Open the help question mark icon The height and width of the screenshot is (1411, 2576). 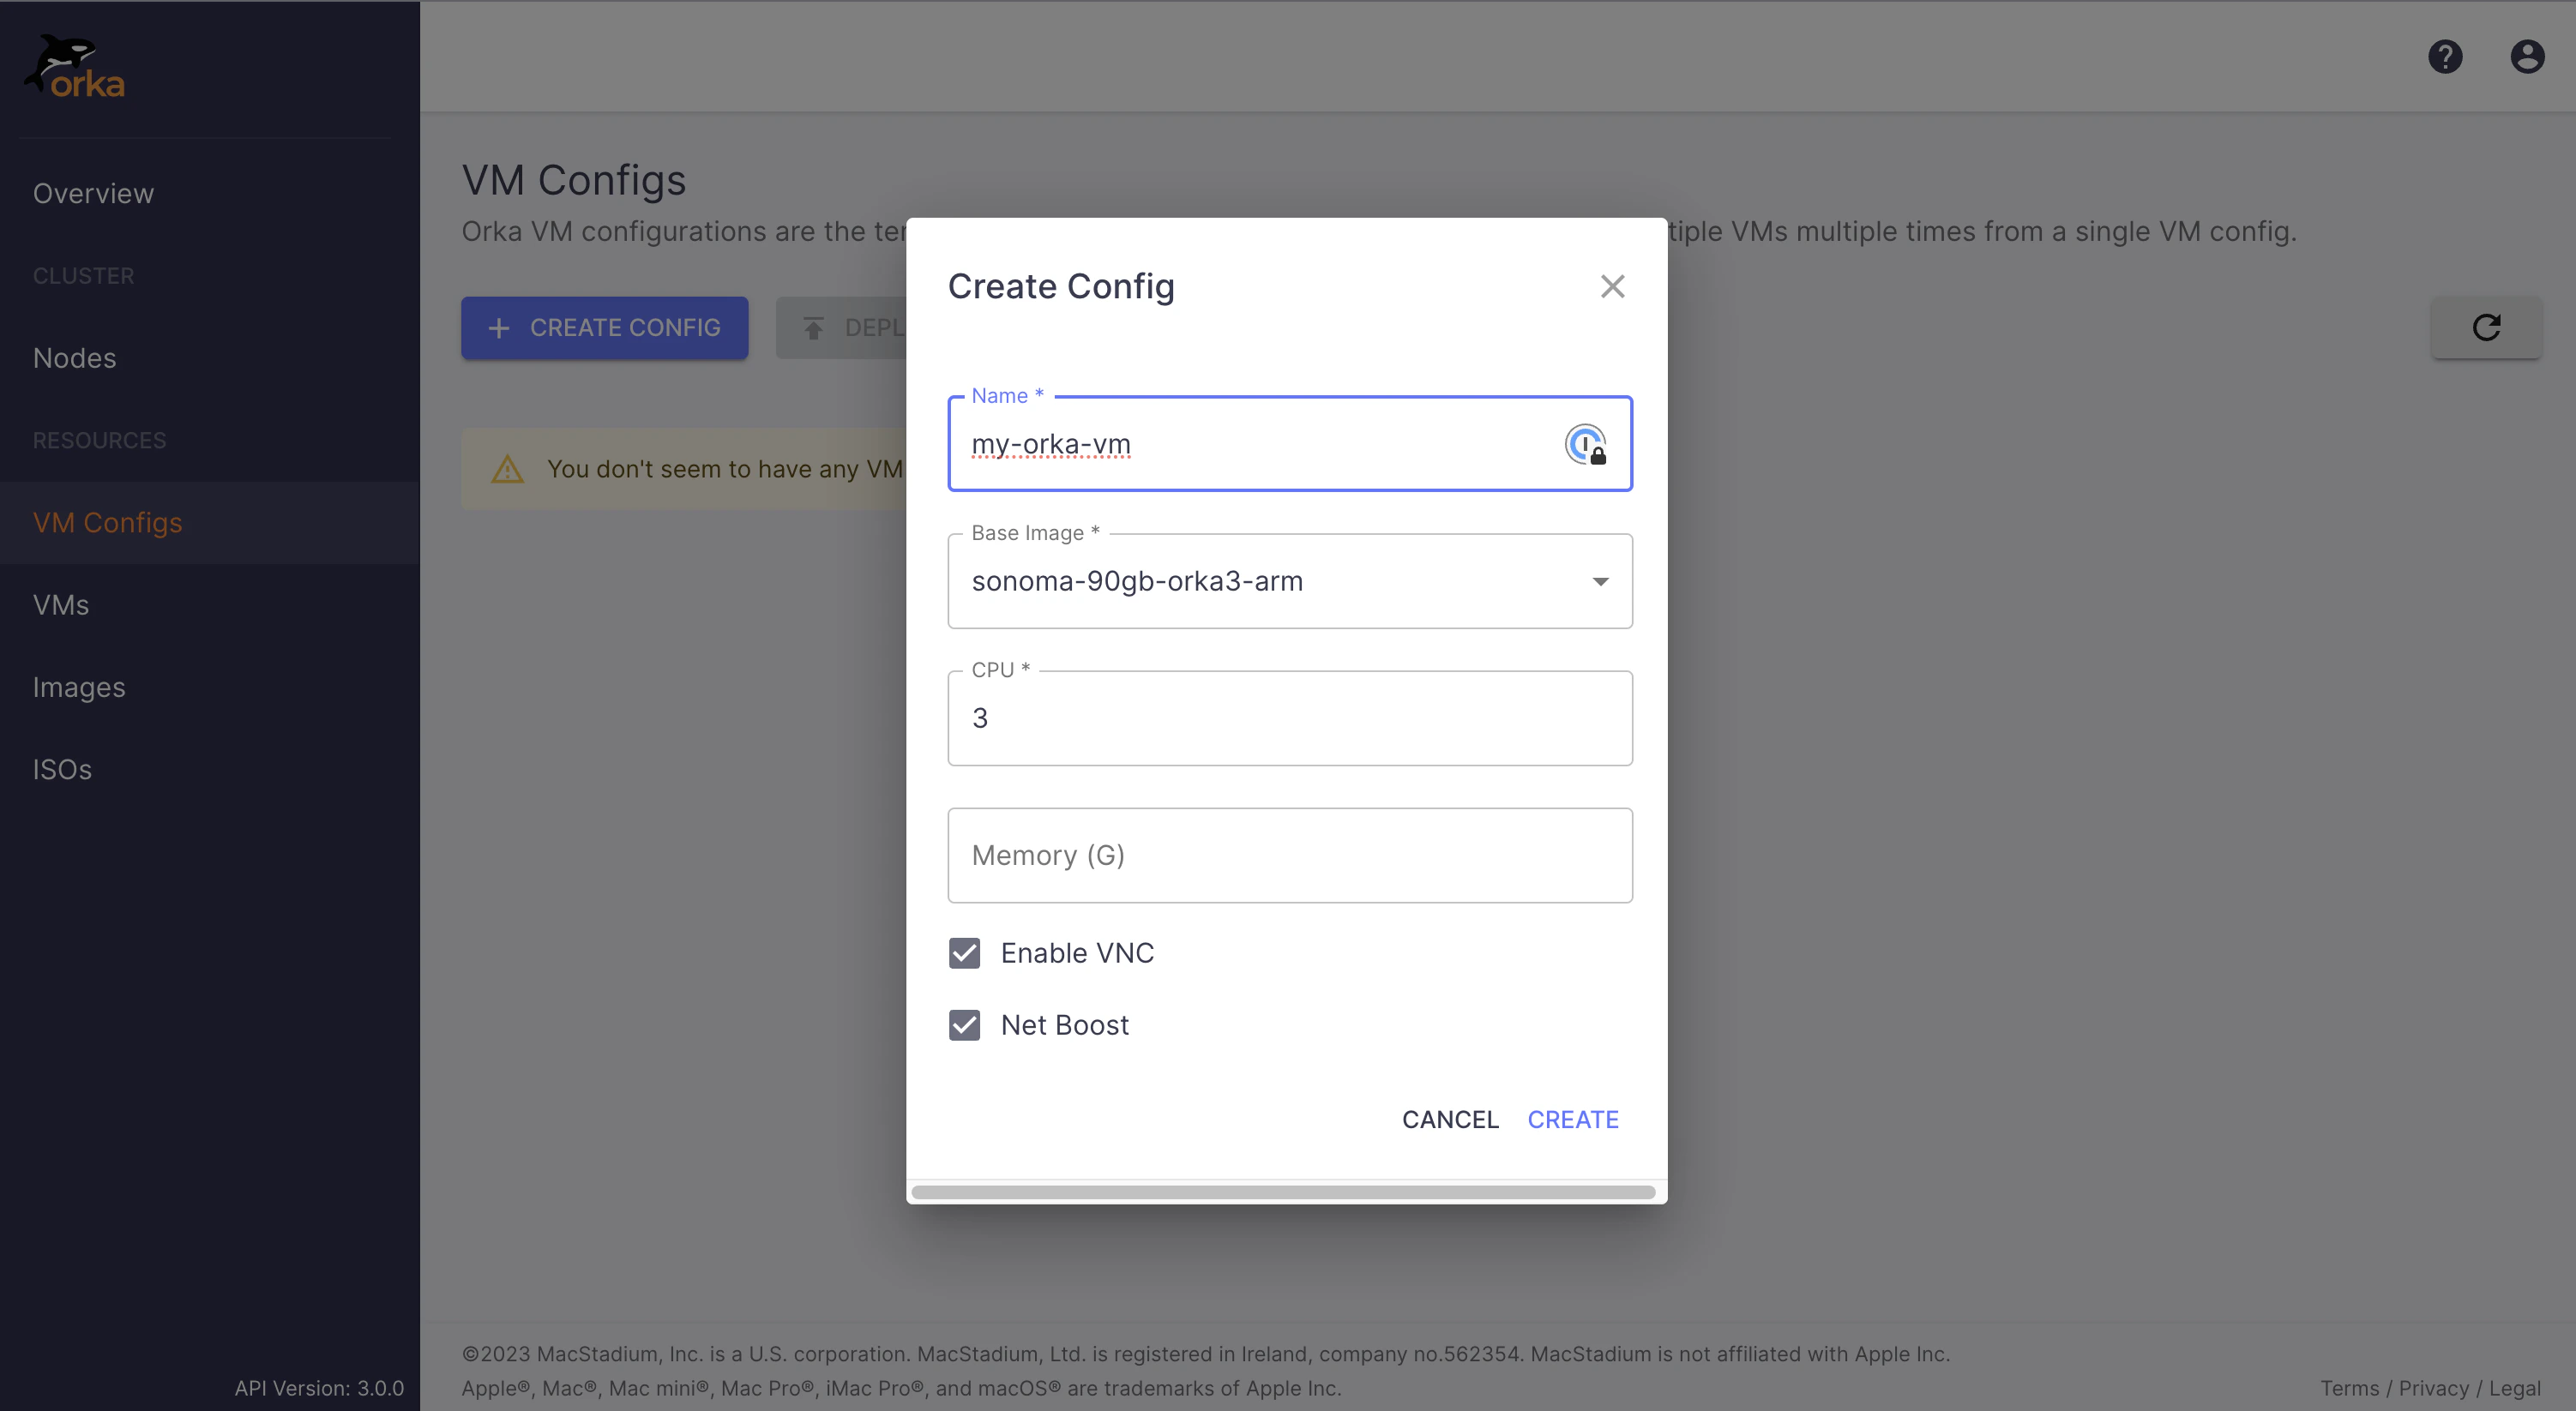(x=2445, y=56)
